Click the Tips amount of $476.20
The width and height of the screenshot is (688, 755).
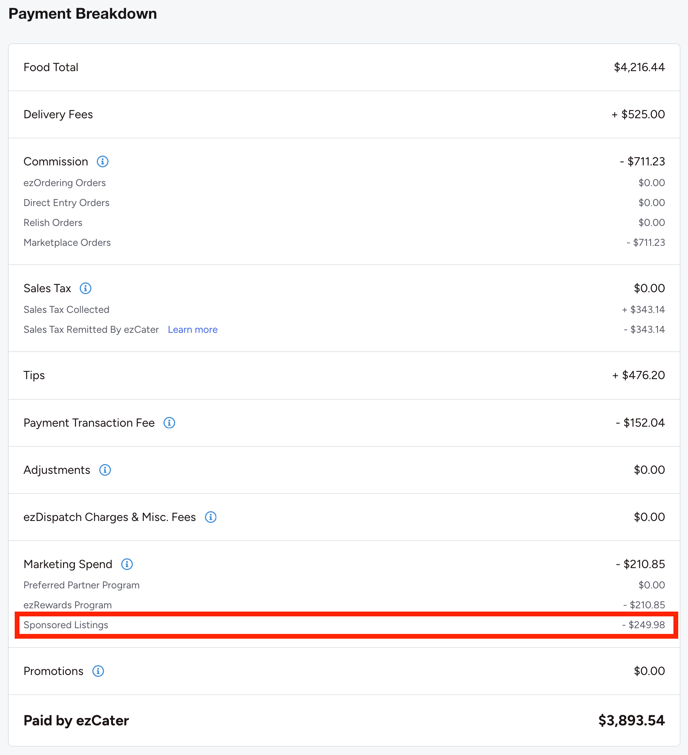point(638,376)
